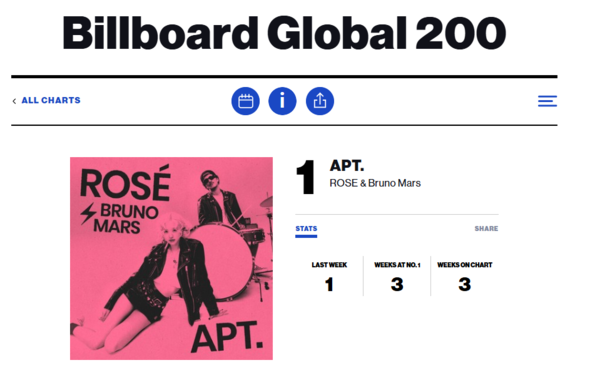600x380 pixels.
Task: Click the Last Week stat value
Action: coord(329,285)
